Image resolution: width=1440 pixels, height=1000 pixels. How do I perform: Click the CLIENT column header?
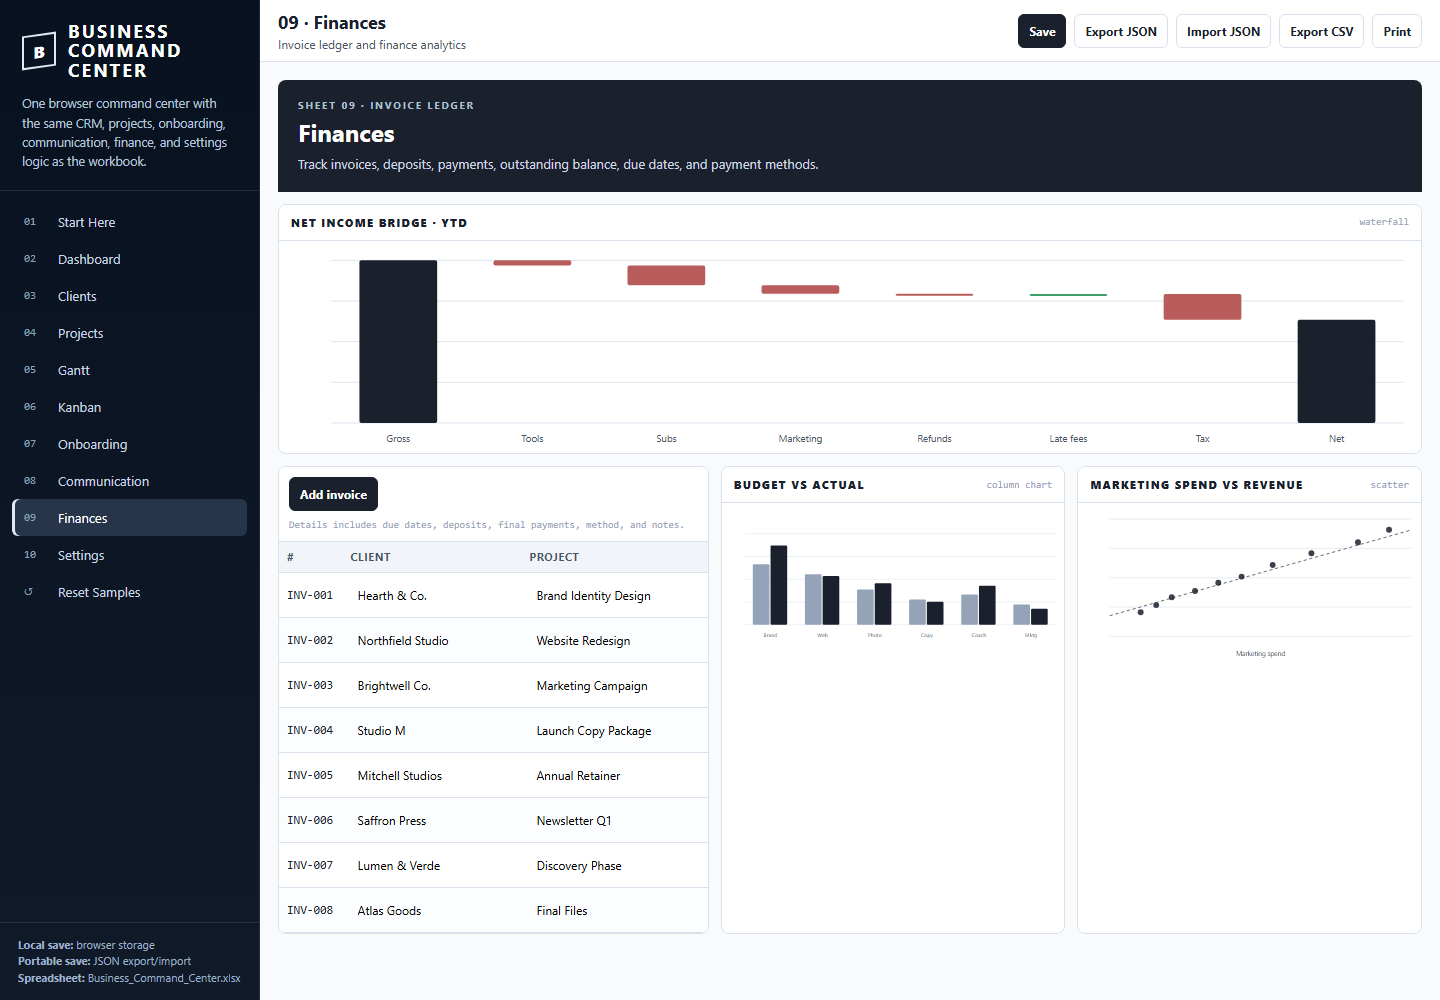370,557
